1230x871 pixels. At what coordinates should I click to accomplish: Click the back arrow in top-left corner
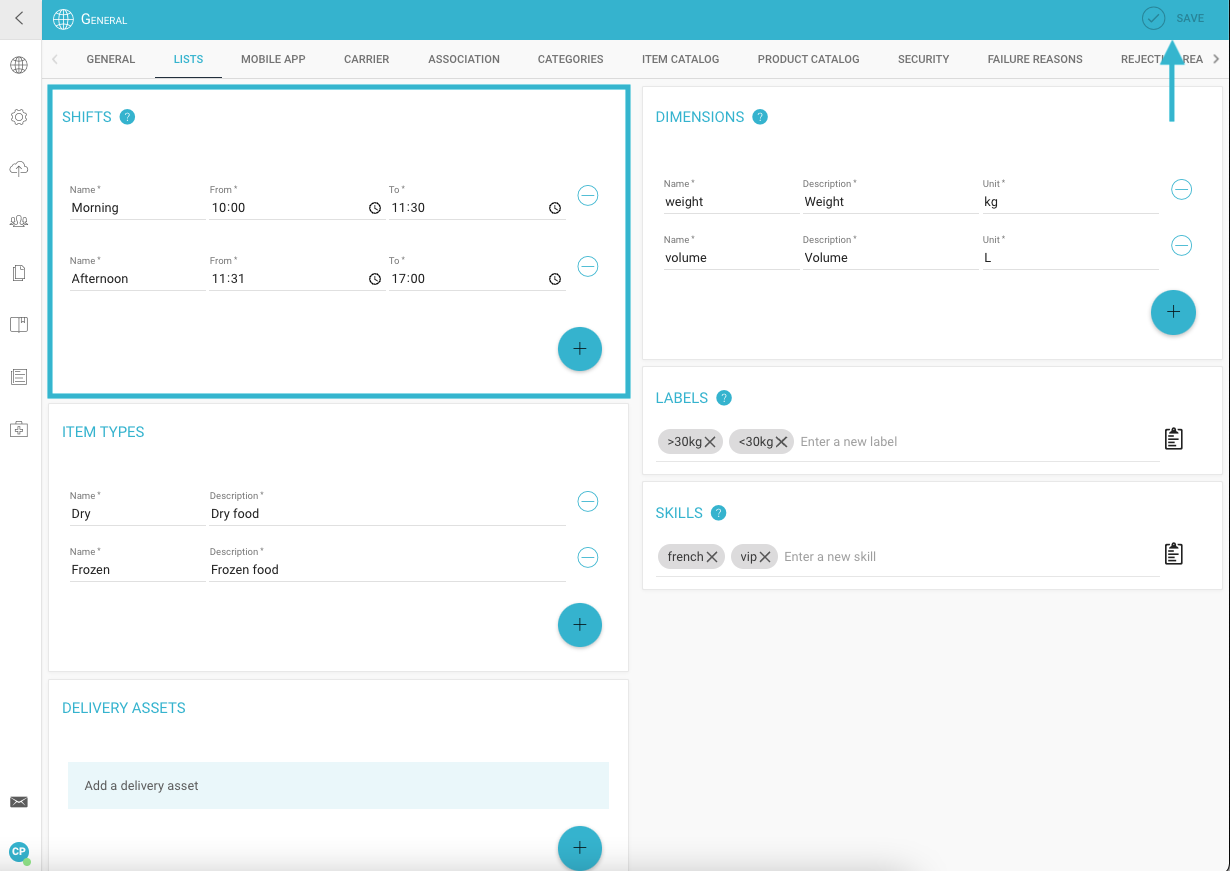coord(19,18)
